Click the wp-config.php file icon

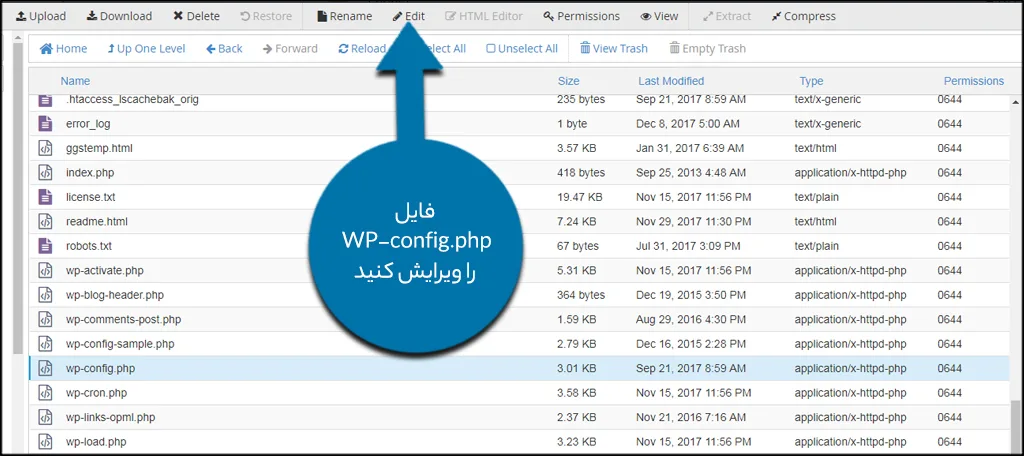(x=44, y=368)
